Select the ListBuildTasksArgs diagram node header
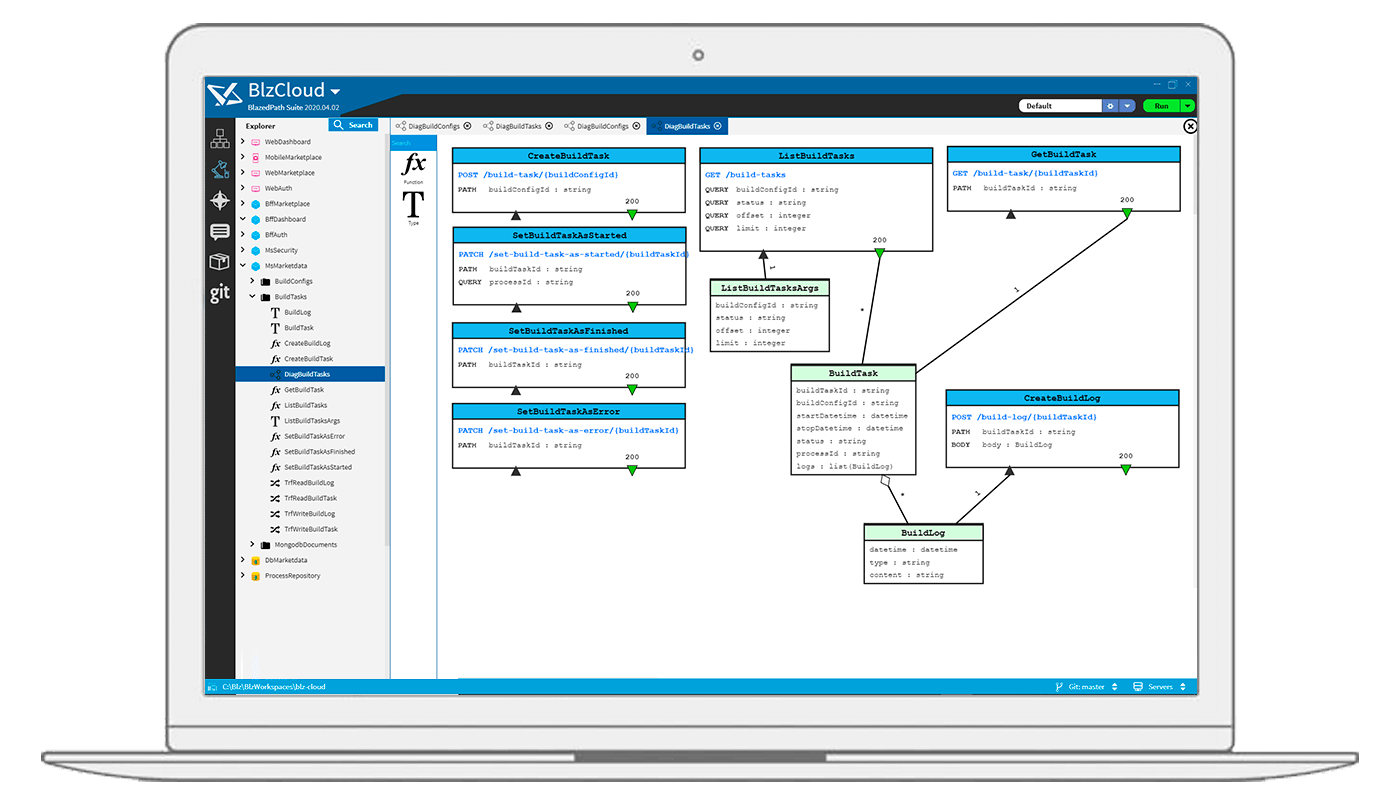1400x806 pixels. coord(769,288)
